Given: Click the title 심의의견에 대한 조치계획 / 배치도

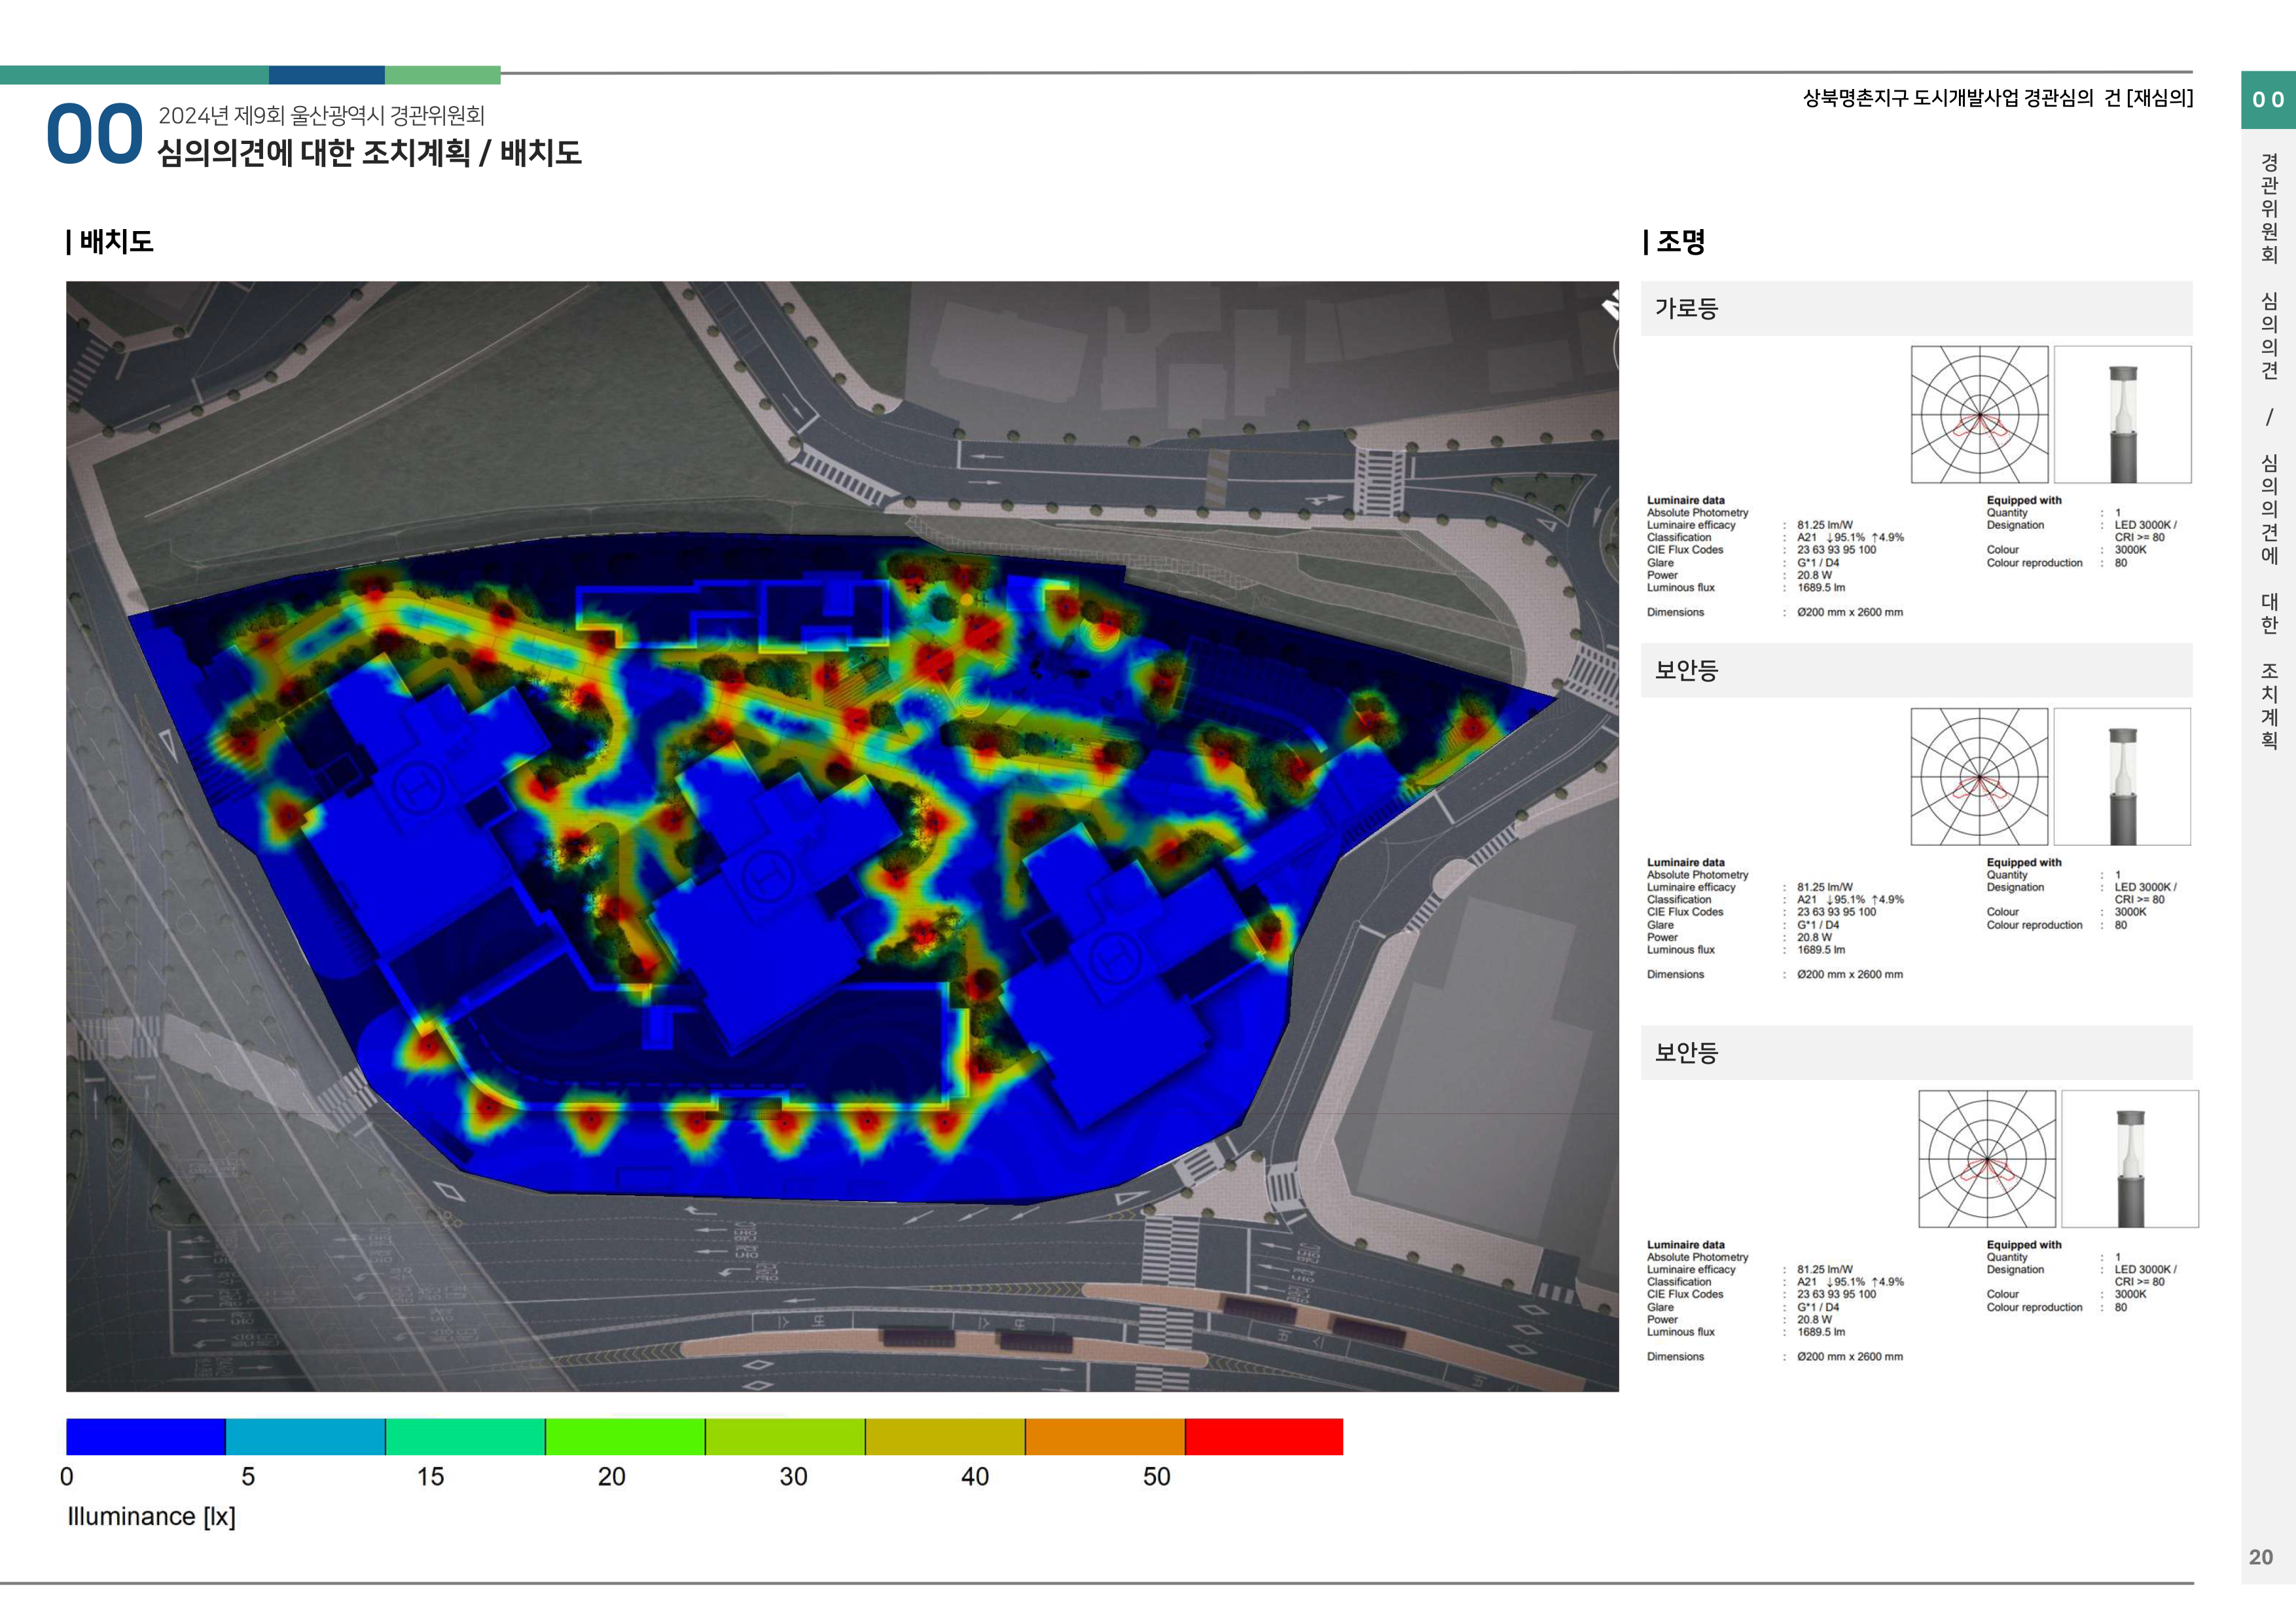Looking at the screenshot, I should click(x=369, y=153).
